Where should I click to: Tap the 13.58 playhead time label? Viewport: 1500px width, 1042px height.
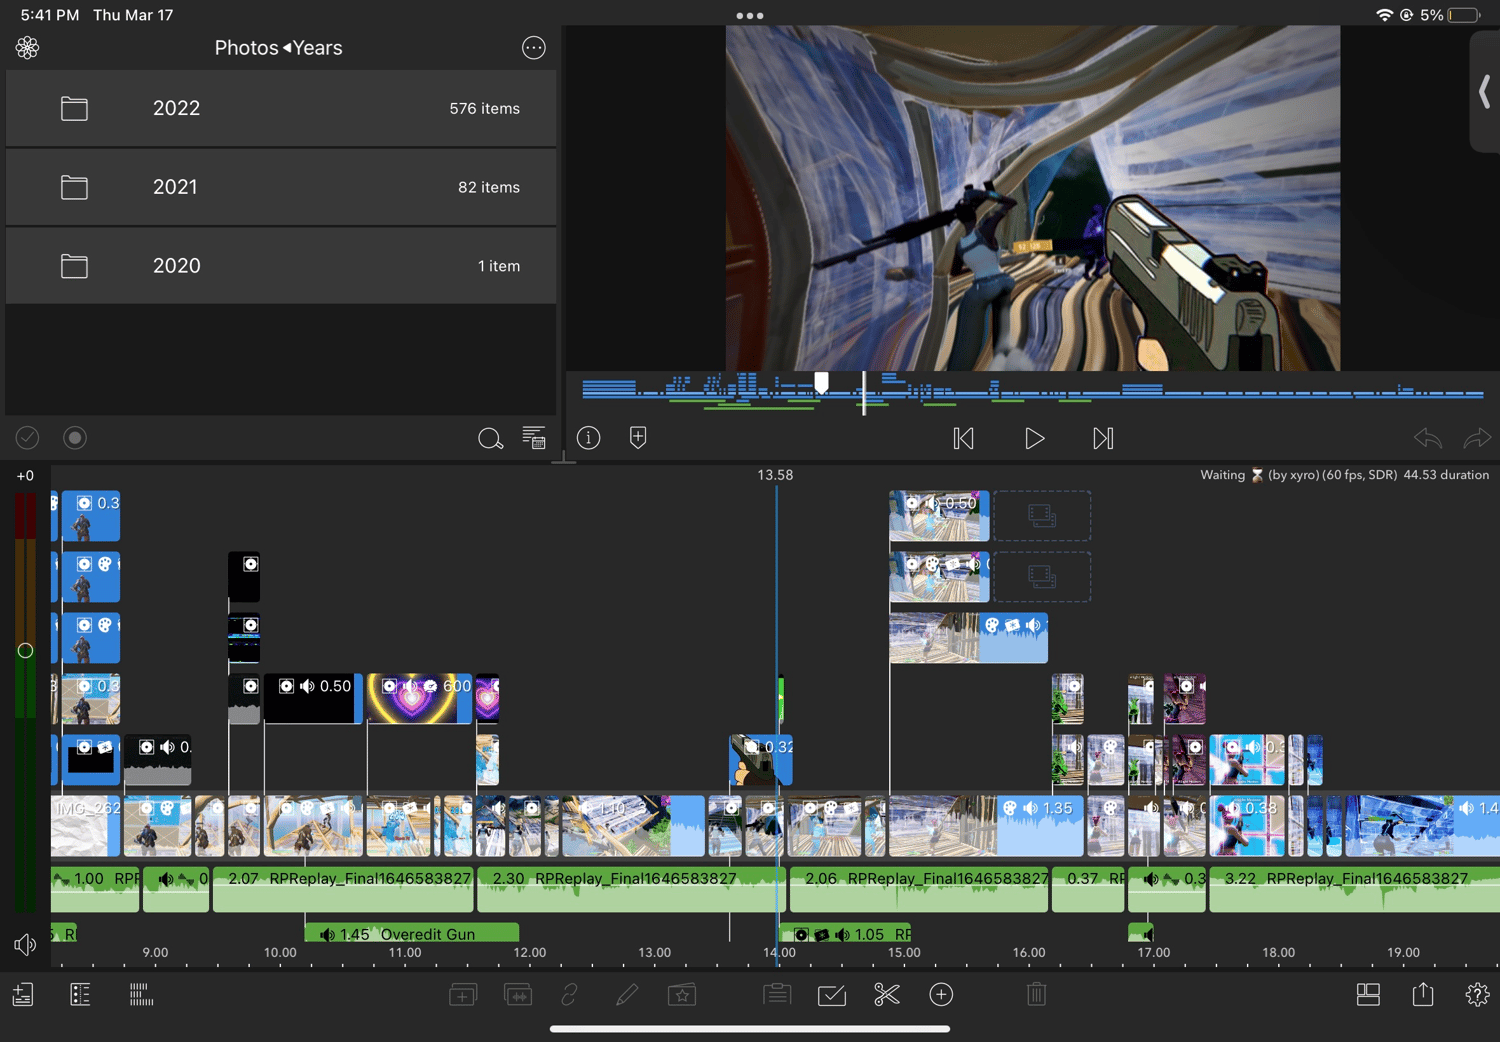click(775, 475)
